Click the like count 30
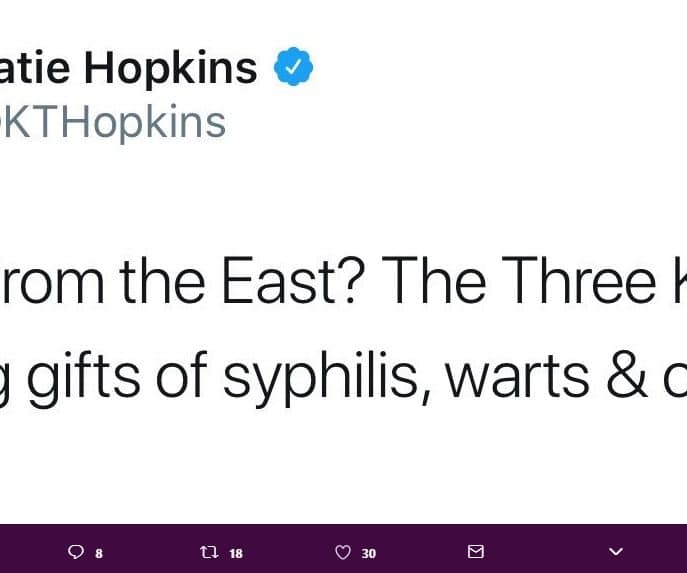This screenshot has width=687, height=573. (368, 554)
